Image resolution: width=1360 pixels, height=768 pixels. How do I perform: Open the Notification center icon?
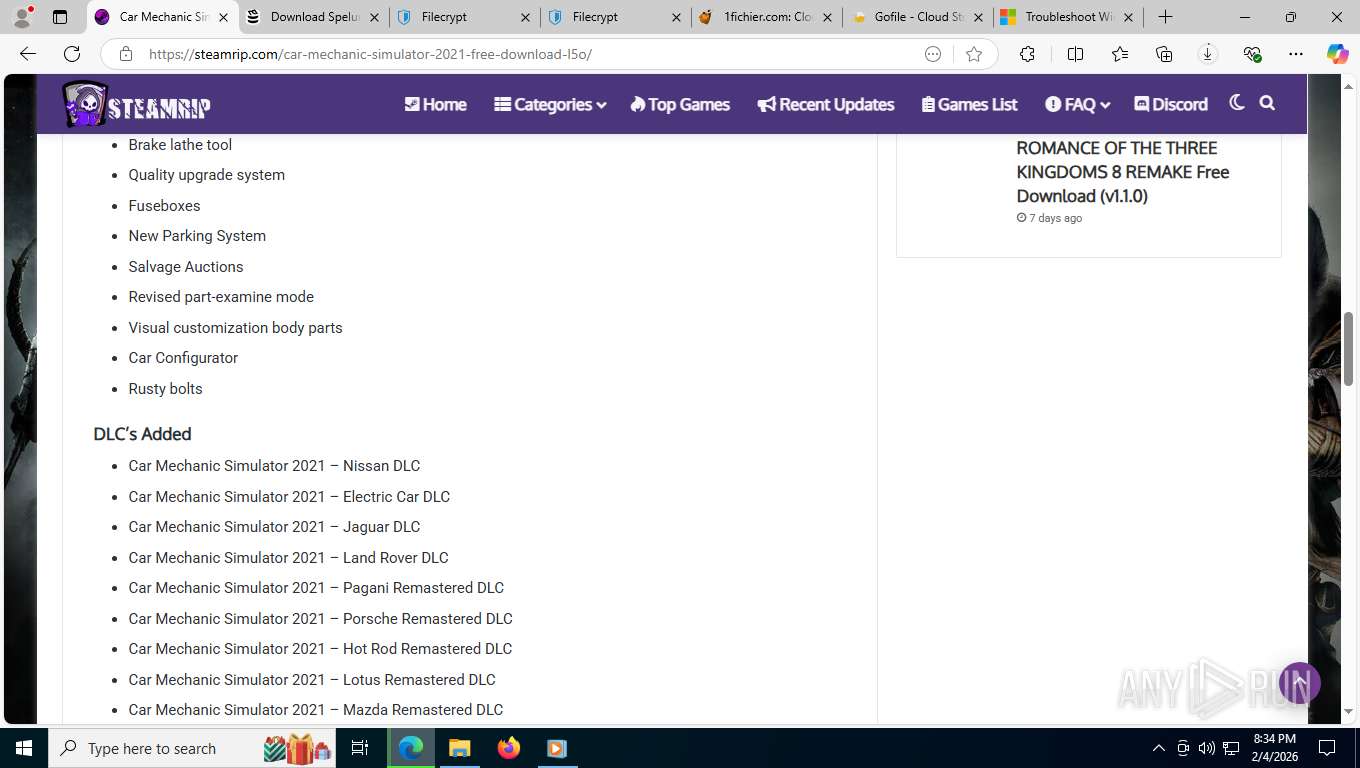pyautogui.click(x=1327, y=748)
